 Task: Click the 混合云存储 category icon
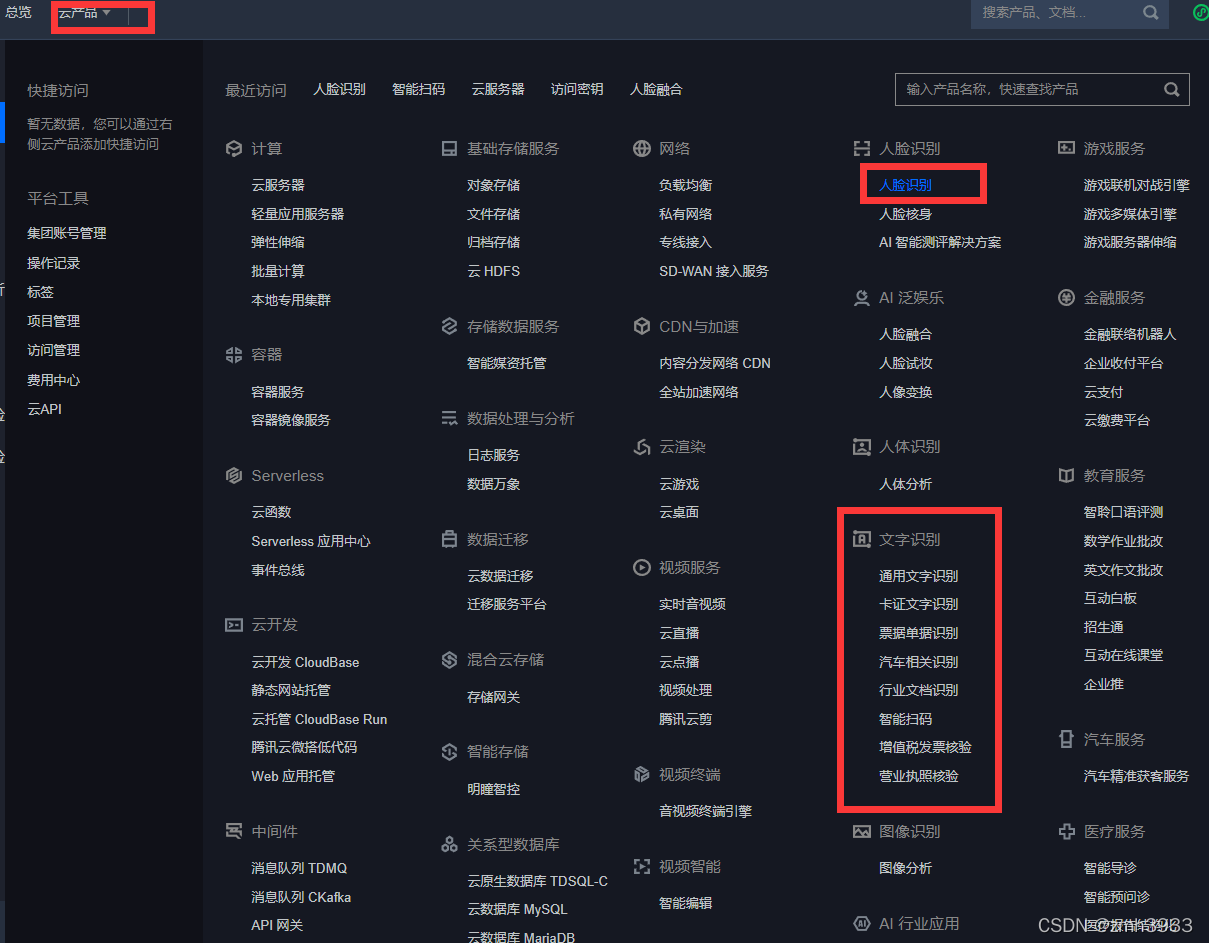tap(449, 660)
